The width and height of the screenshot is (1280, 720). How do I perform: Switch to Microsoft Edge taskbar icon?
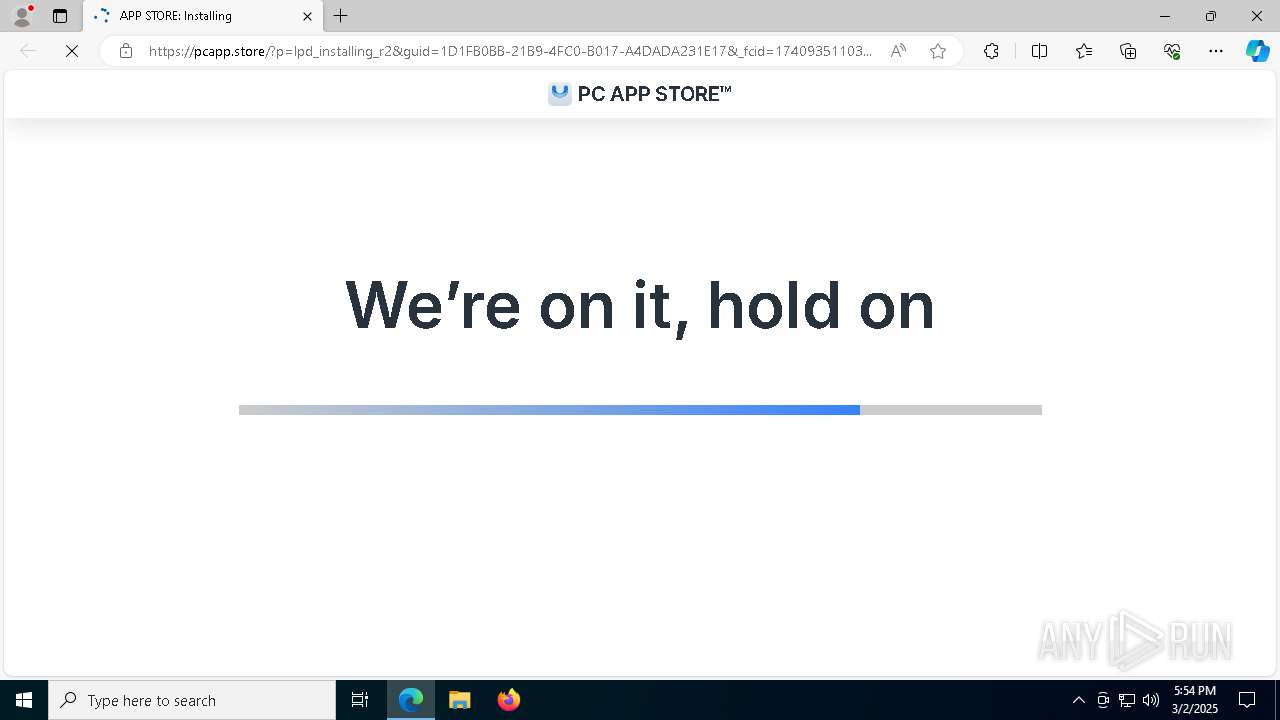411,700
